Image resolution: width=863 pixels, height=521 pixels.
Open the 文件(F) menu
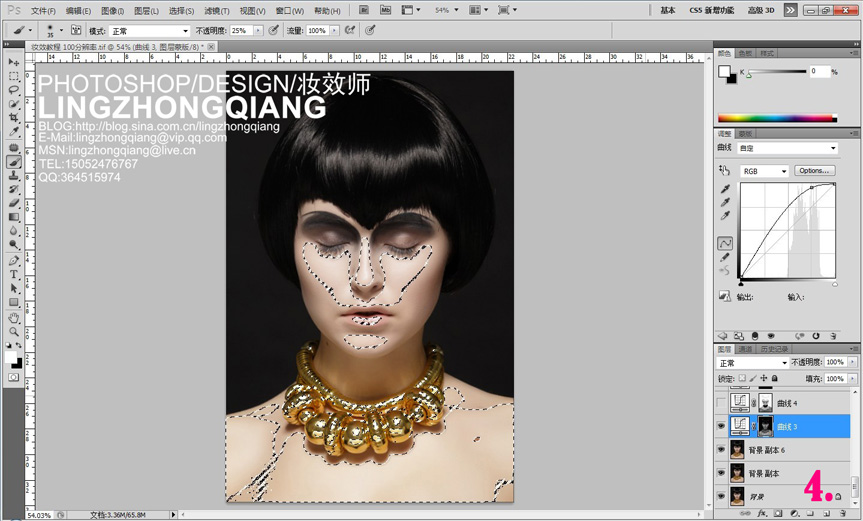click(43, 10)
